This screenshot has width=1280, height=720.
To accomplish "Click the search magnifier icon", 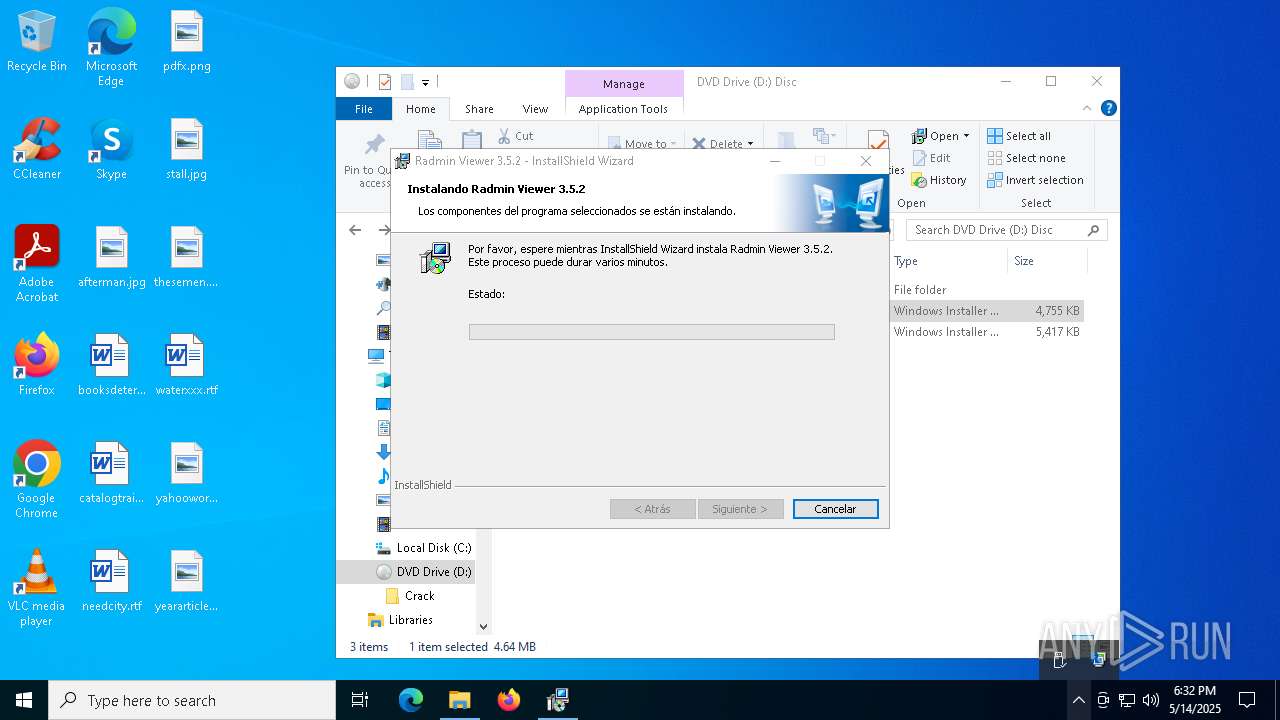I will click(1094, 230).
